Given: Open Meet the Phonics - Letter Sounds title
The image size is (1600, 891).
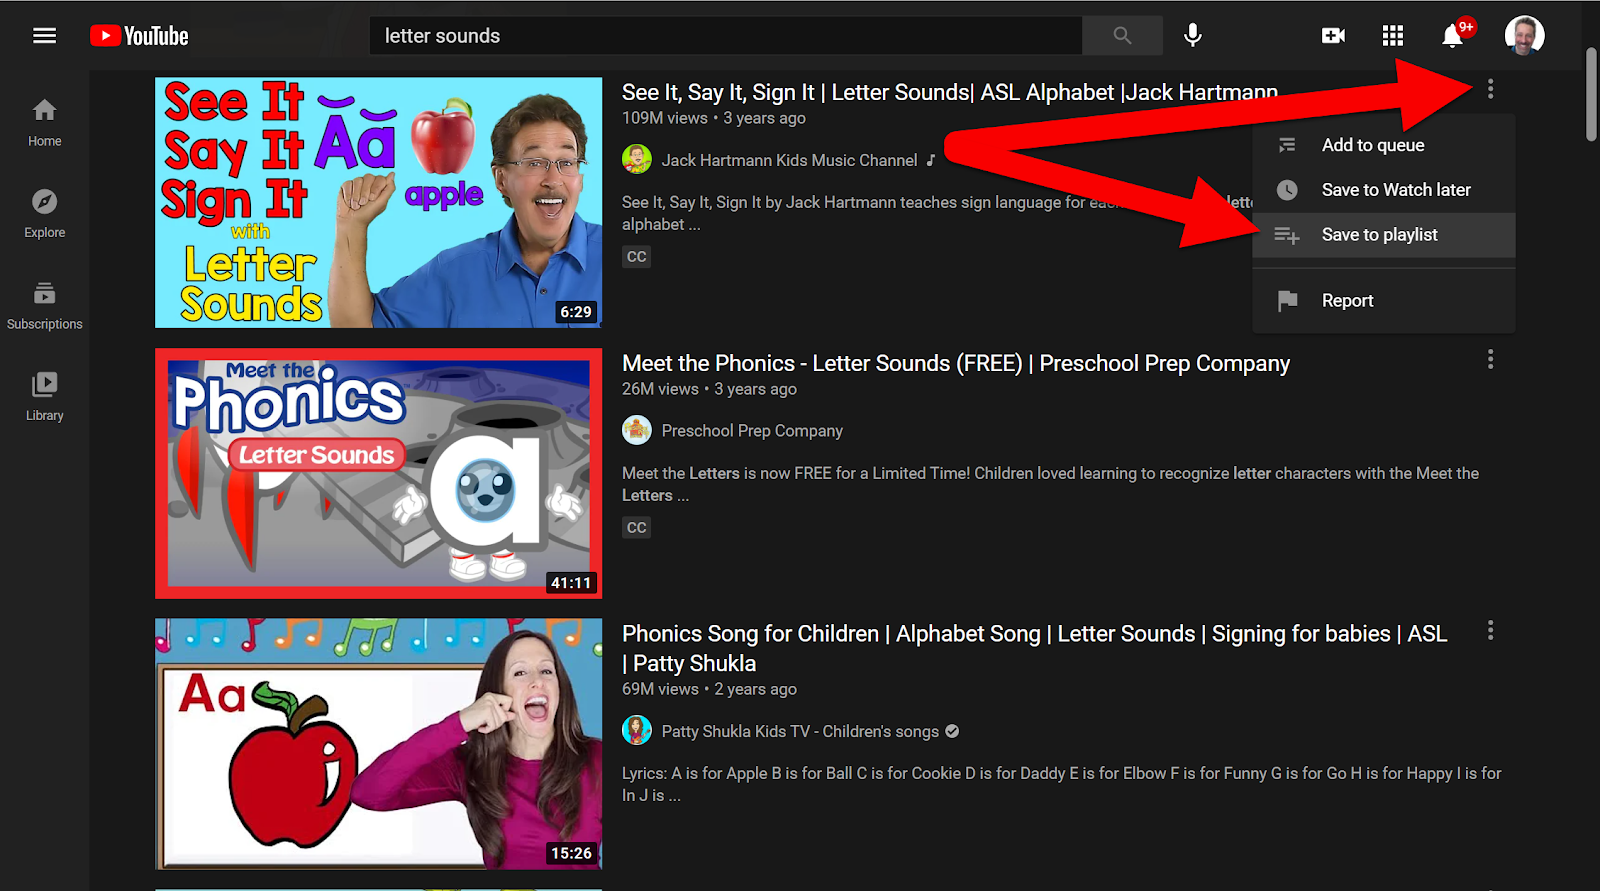Looking at the screenshot, I should [x=956, y=363].
